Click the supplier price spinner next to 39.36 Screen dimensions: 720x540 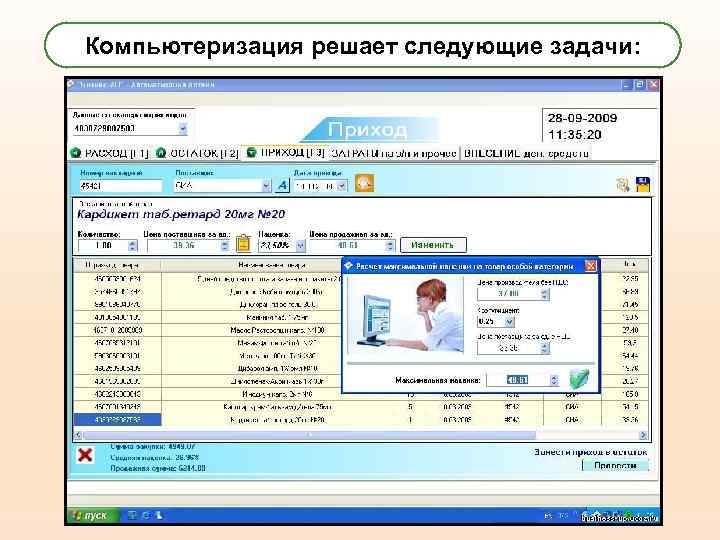[225, 246]
